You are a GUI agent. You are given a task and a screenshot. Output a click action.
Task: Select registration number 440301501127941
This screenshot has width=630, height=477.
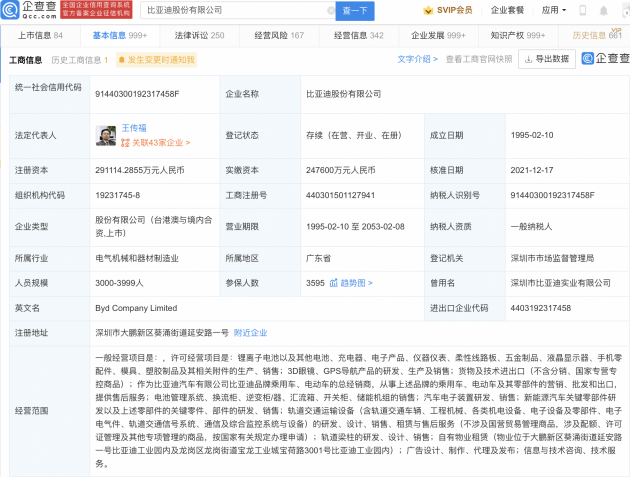tap(340, 195)
